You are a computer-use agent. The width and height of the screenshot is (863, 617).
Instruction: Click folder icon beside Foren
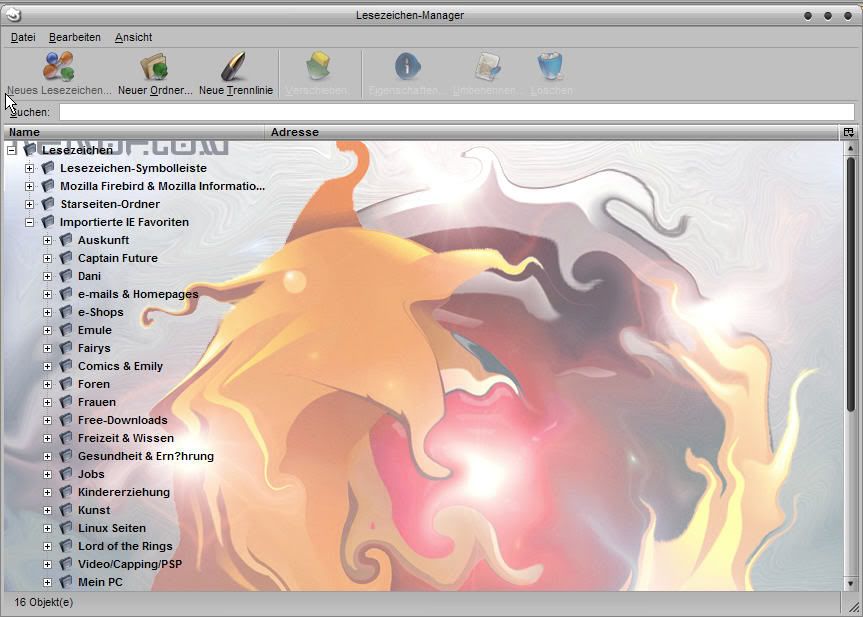click(x=66, y=384)
